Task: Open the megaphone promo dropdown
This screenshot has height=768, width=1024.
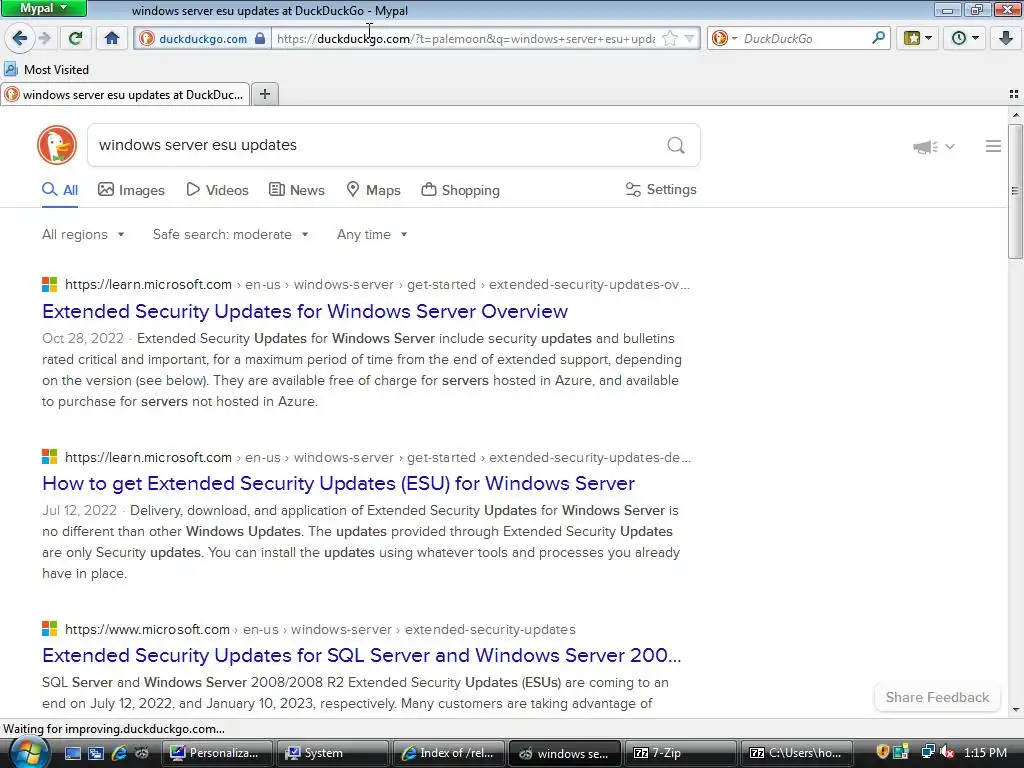Action: pos(934,146)
